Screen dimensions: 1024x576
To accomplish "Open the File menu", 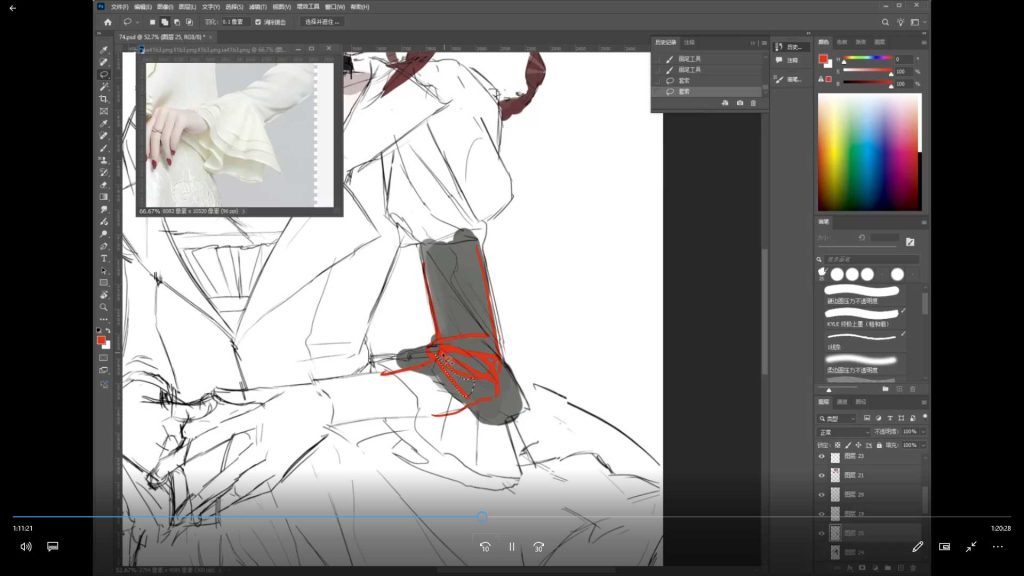I will click(x=120, y=7).
